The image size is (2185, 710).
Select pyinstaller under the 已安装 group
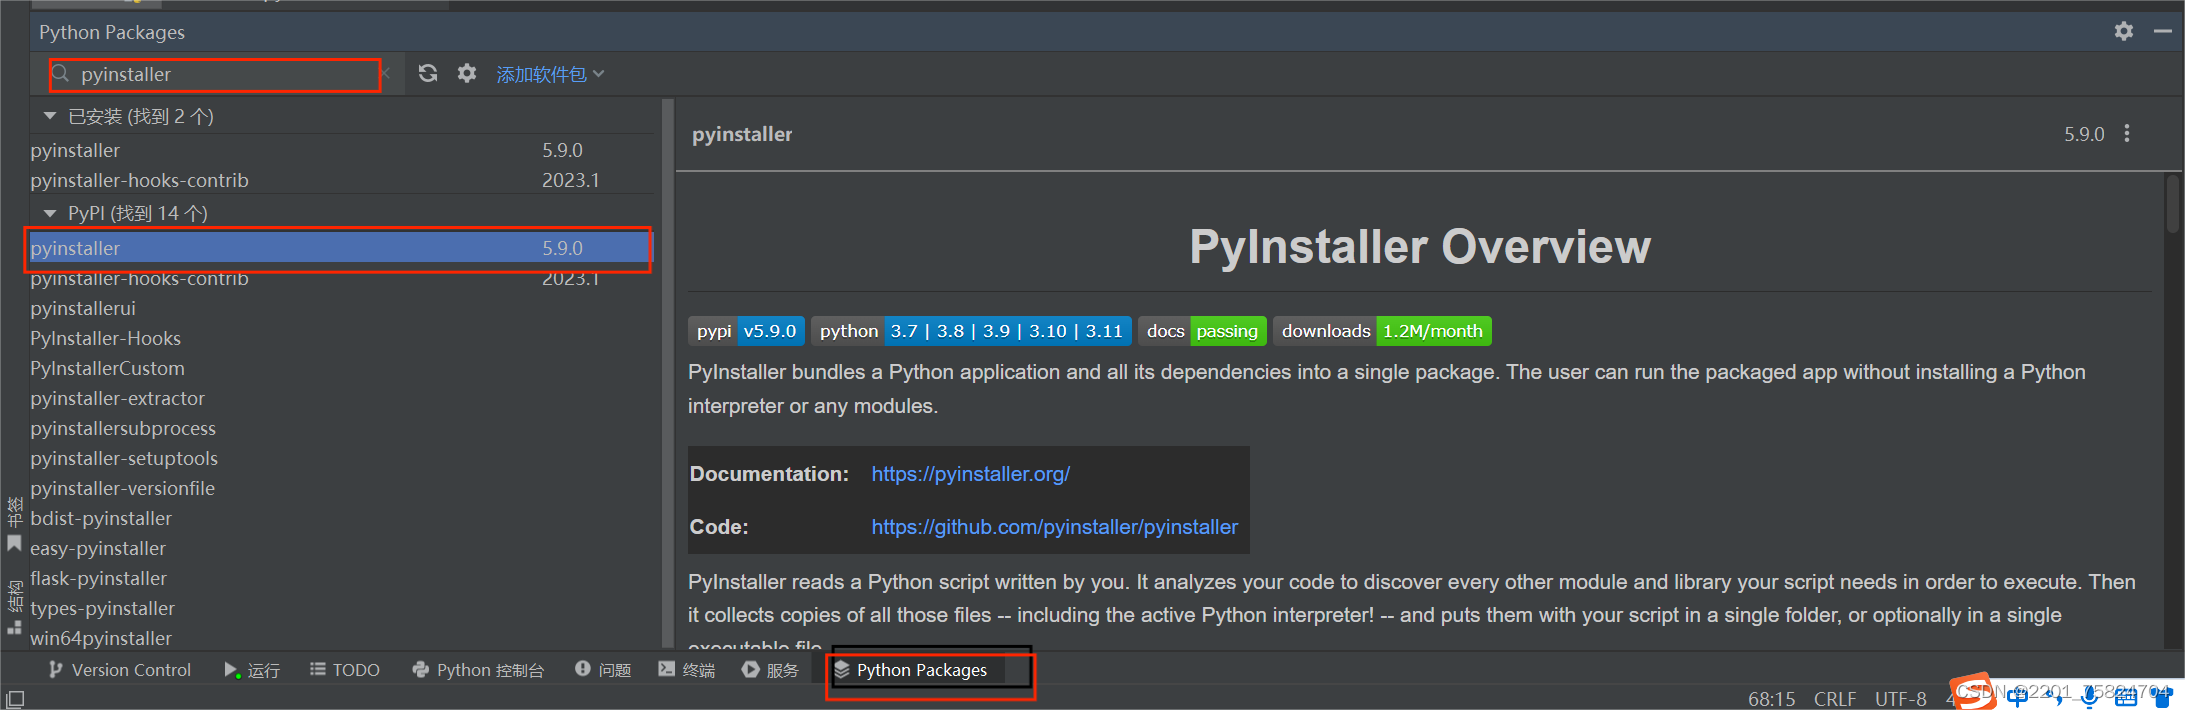341,150
